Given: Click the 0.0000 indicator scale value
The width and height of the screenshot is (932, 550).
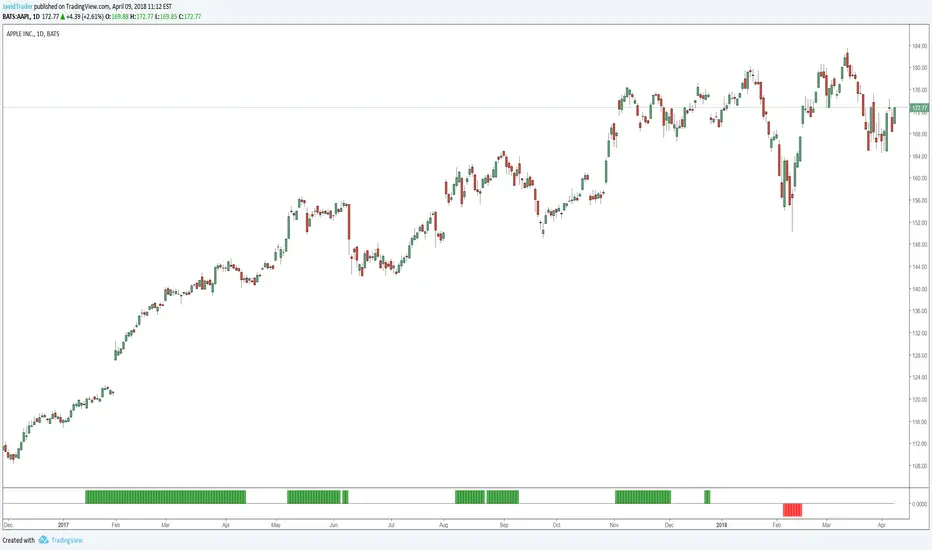Looking at the screenshot, I should tap(919, 504).
